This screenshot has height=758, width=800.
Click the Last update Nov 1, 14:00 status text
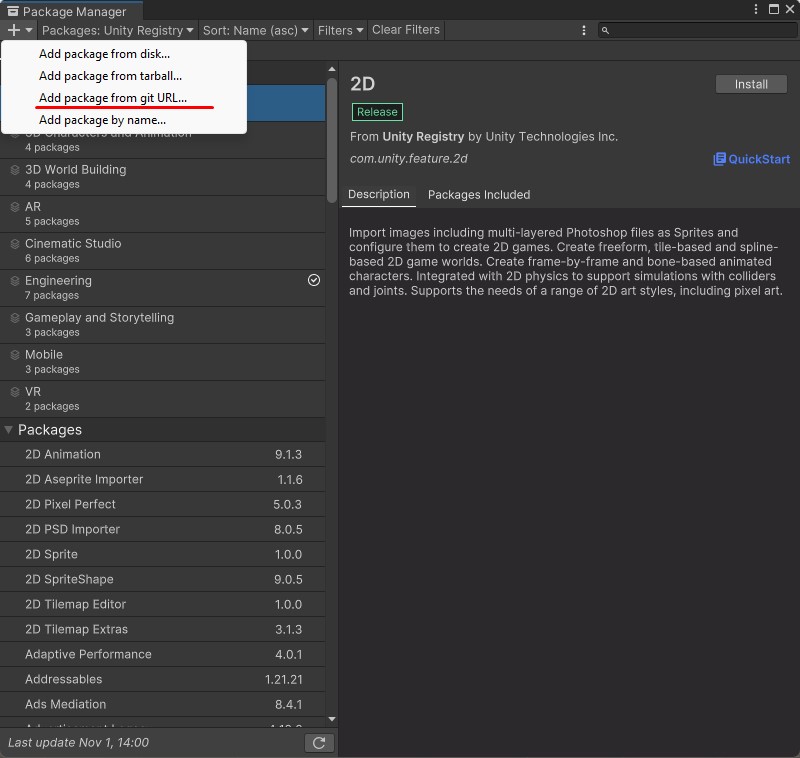pyautogui.click(x=79, y=743)
